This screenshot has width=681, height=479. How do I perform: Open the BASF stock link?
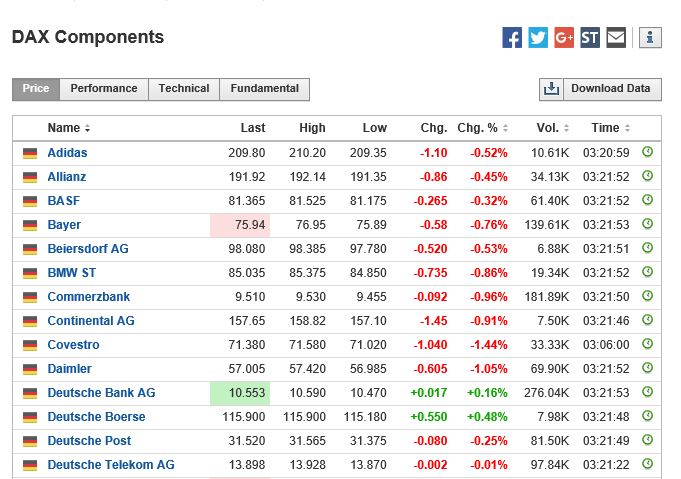tap(64, 201)
